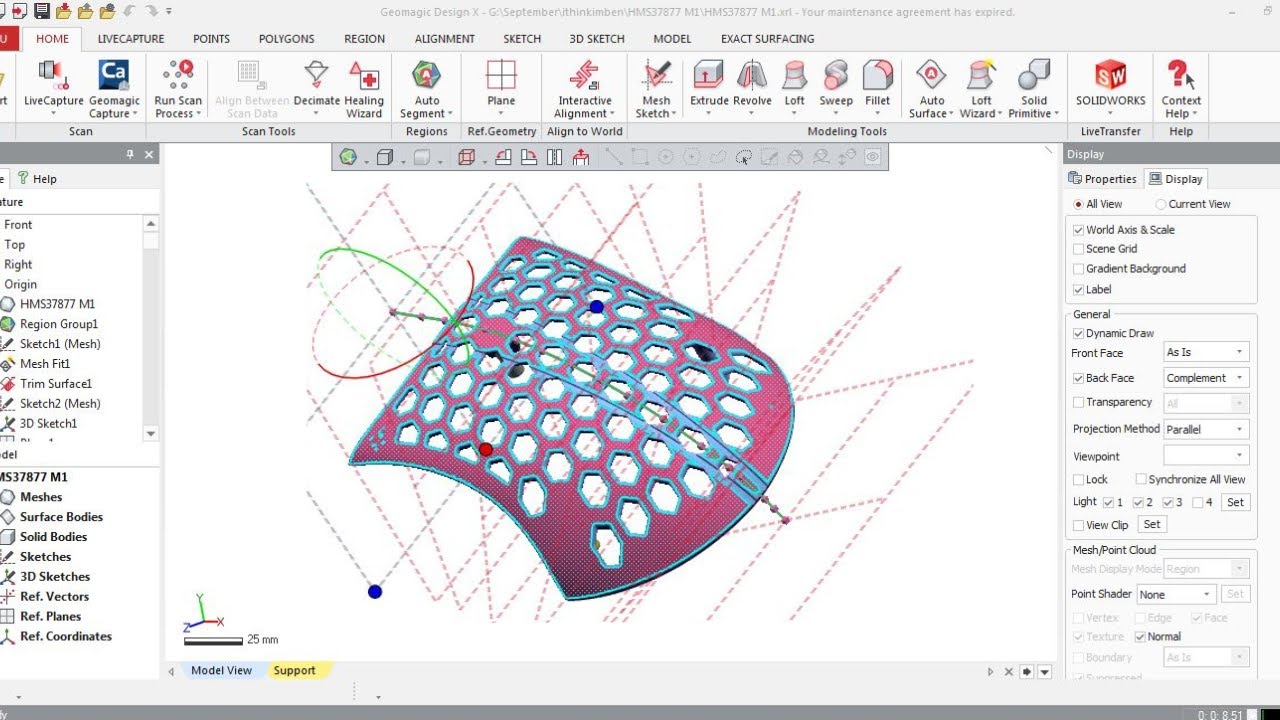Viewport: 1280px width, 720px height.
Task: Start SOLIDWORKS LiveTransfer
Action: click(1110, 84)
